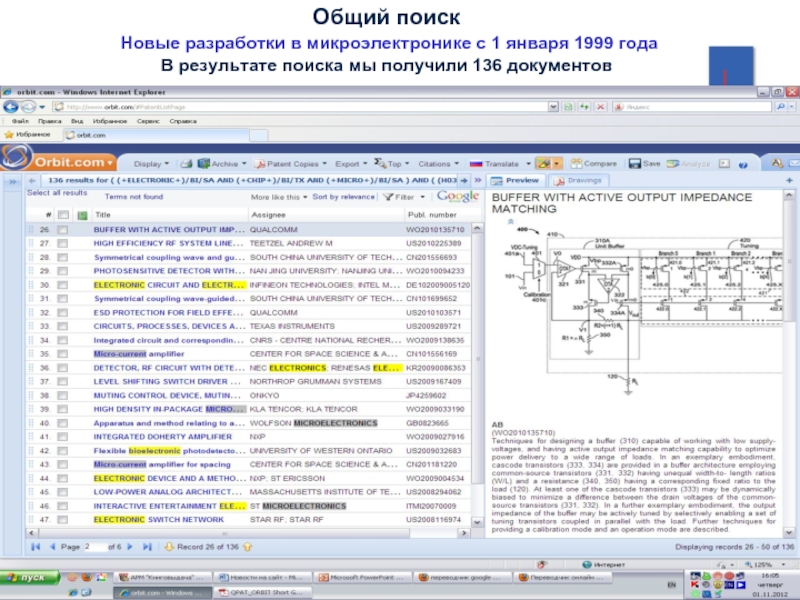Go to previous results page arrow
The height and width of the screenshot is (600, 800).
52,547
